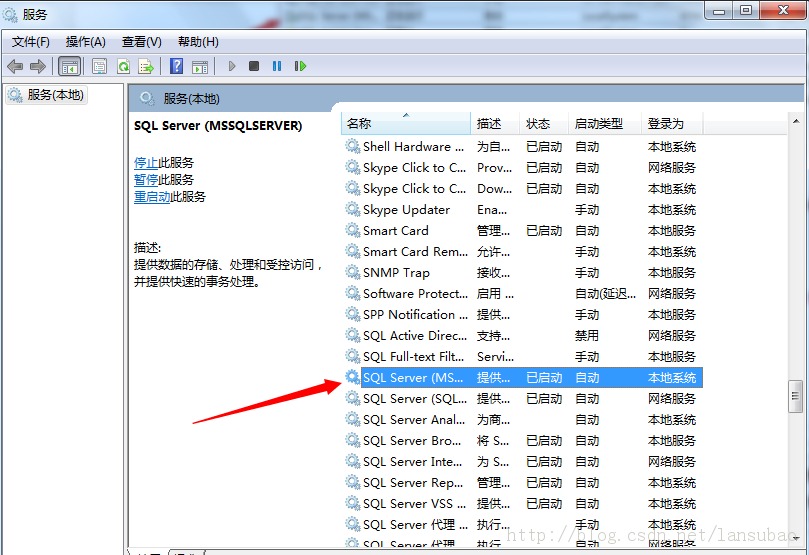Screen dimensions: 809x555
Task: Click gear icon of SQL Server (MS... row
Action: click(353, 378)
